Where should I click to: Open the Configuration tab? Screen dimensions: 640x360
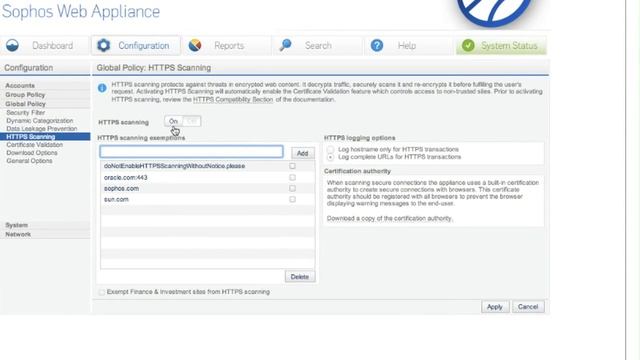(x=136, y=45)
